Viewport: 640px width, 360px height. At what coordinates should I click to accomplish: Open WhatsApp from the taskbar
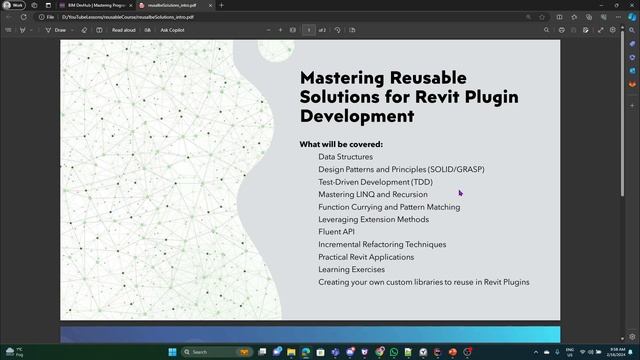(394, 352)
